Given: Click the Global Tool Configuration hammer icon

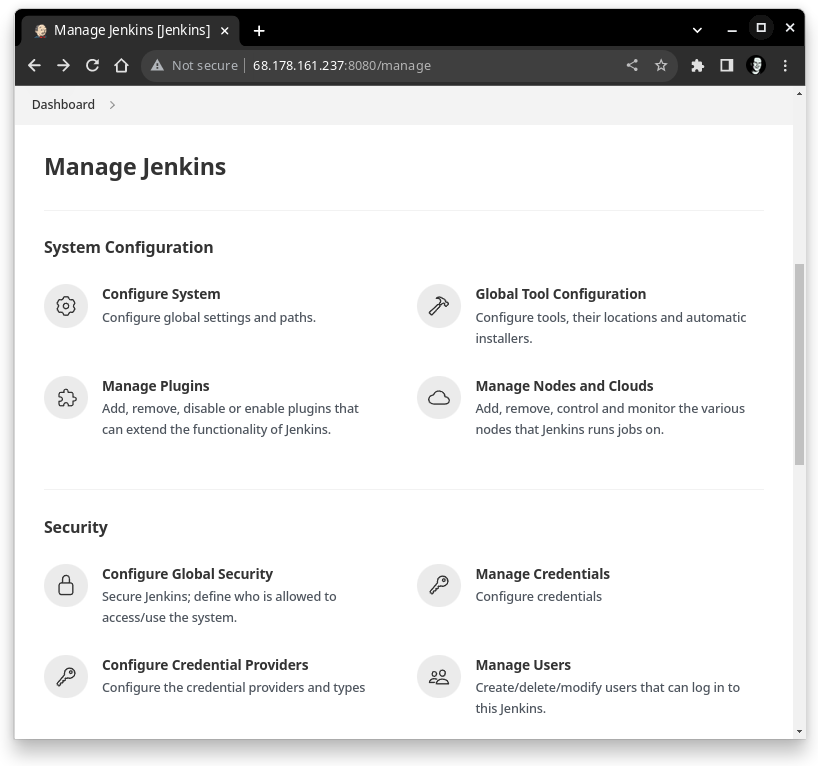Looking at the screenshot, I should 439,306.
